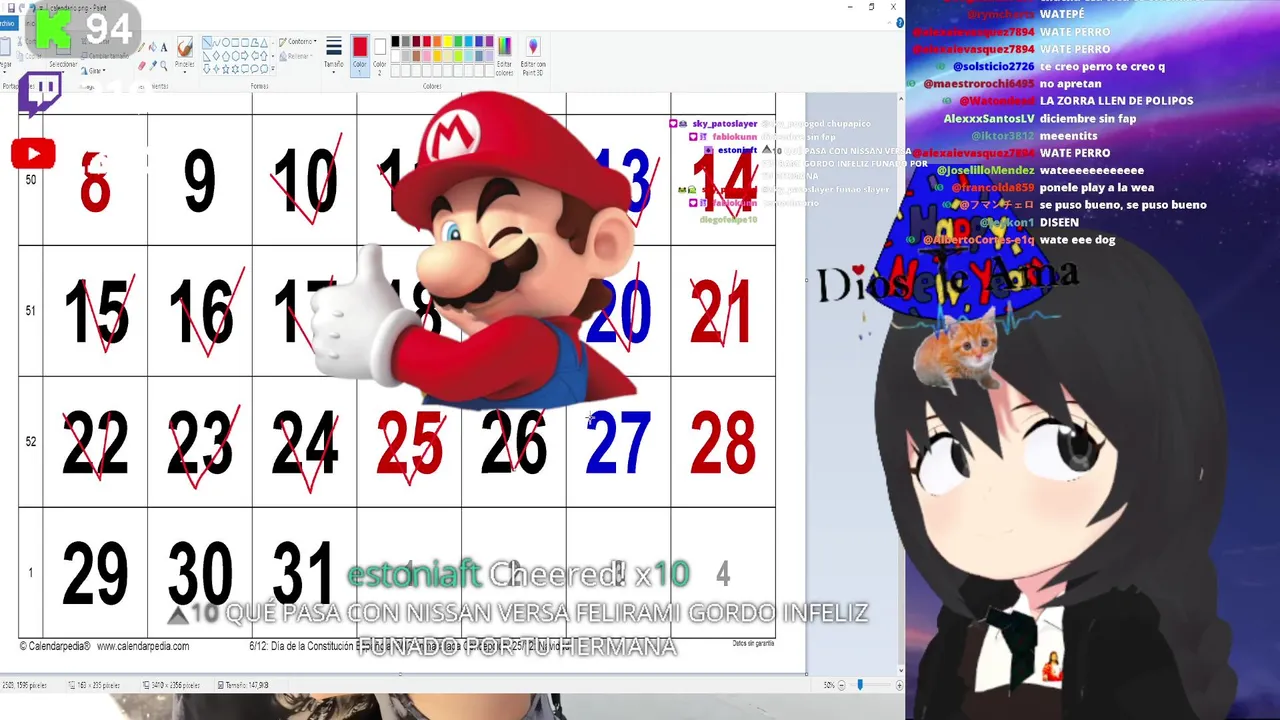Click the 3410 × 2356 píxeles status entry
This screenshot has height=720, width=1280.
pyautogui.click(x=172, y=685)
